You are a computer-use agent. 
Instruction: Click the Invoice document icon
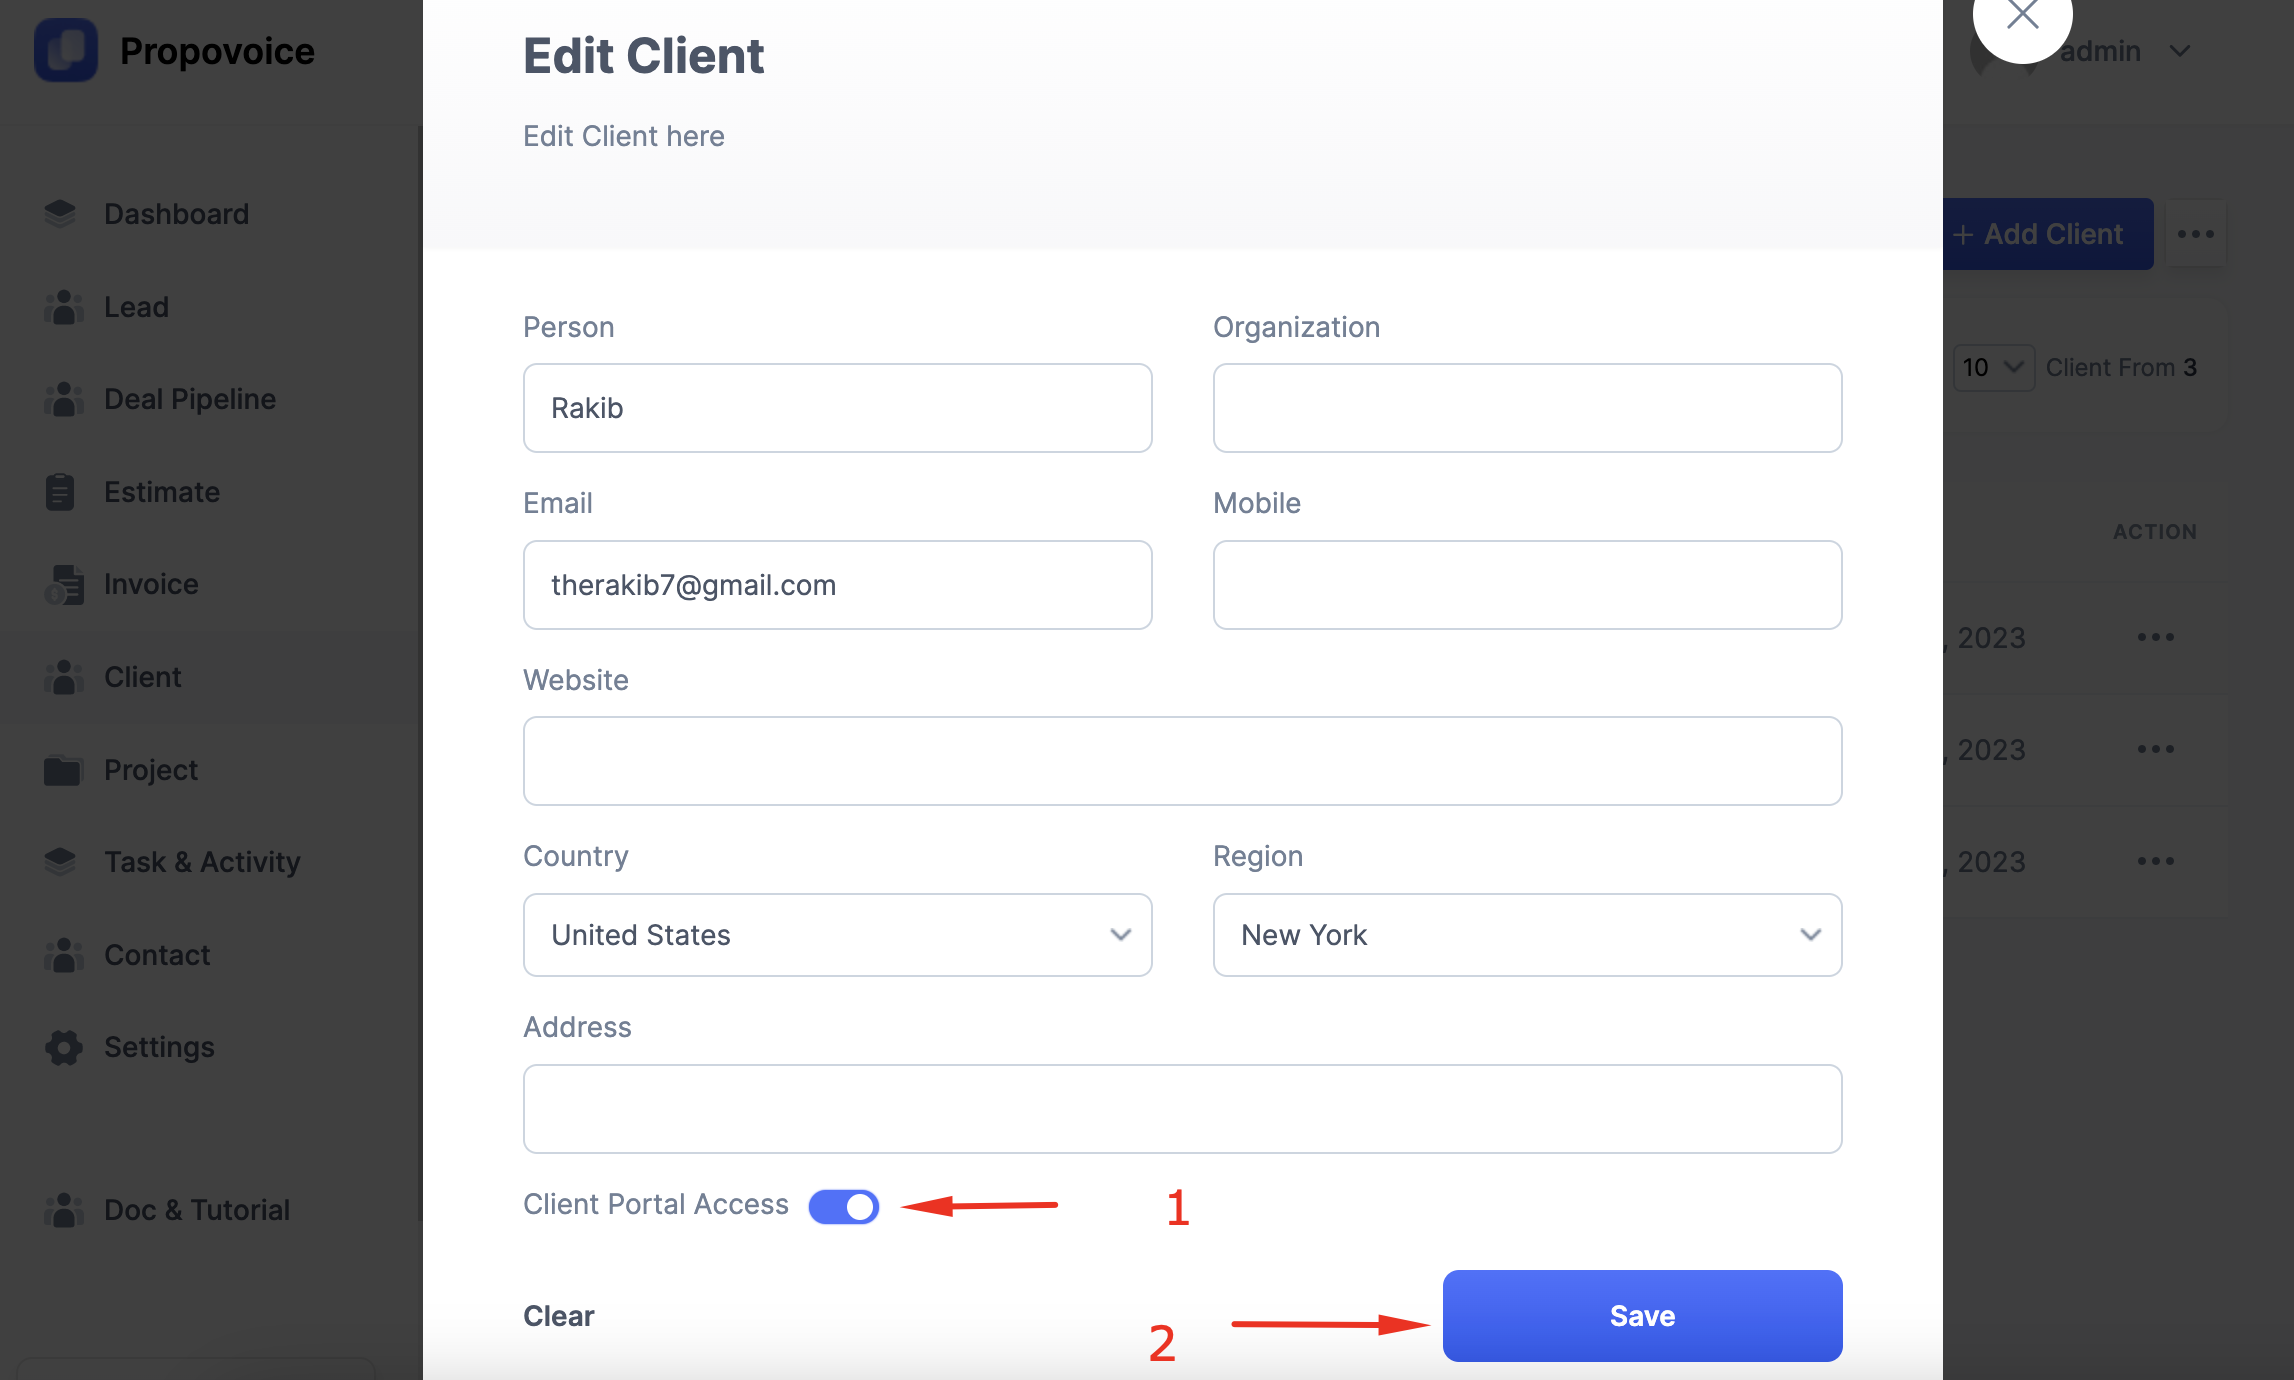pos(63,585)
